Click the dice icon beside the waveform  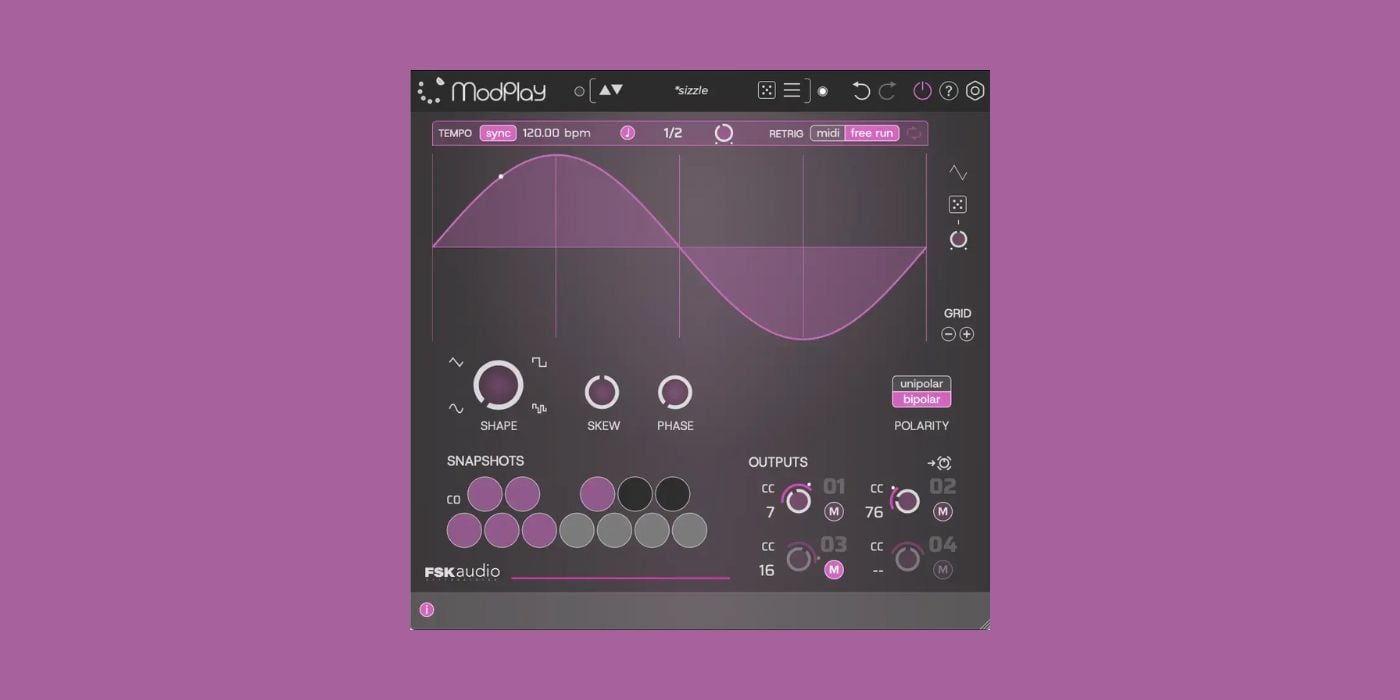click(x=958, y=205)
